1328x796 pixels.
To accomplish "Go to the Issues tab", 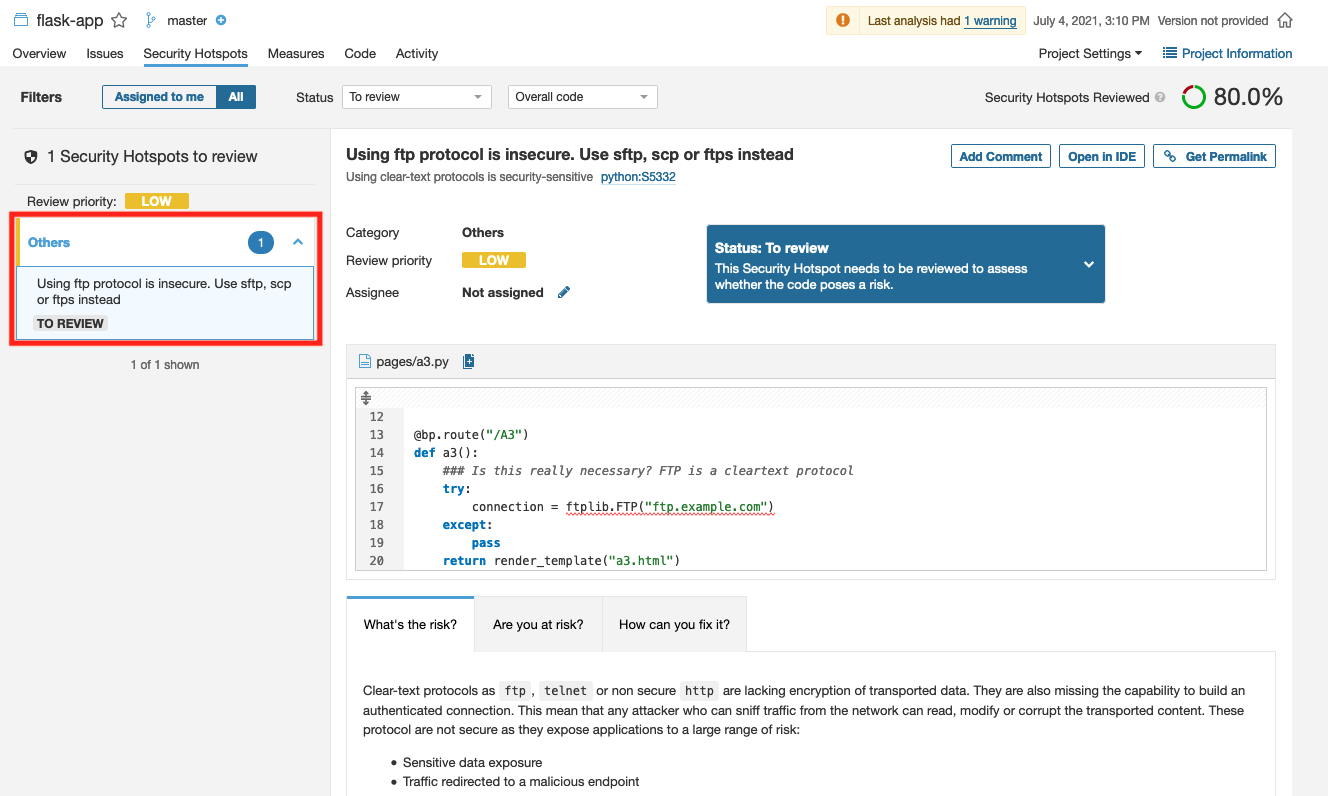I will 105,53.
